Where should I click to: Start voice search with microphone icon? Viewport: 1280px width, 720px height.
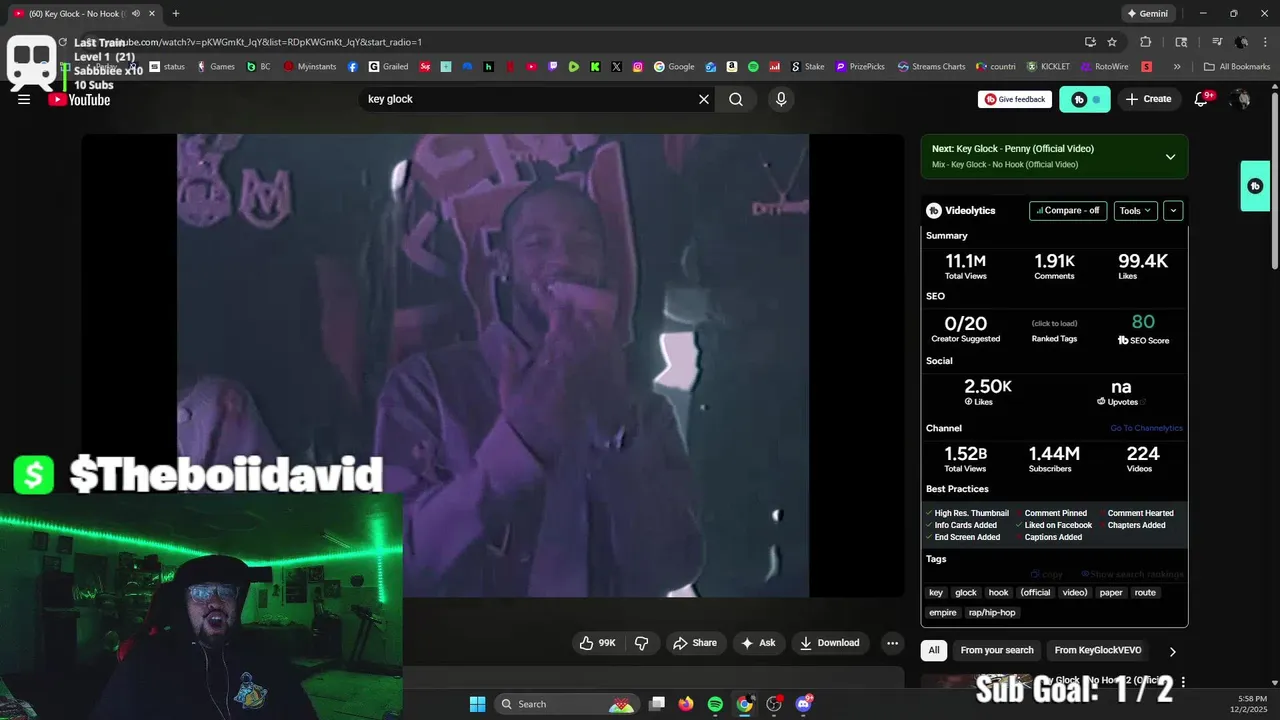[x=781, y=99]
